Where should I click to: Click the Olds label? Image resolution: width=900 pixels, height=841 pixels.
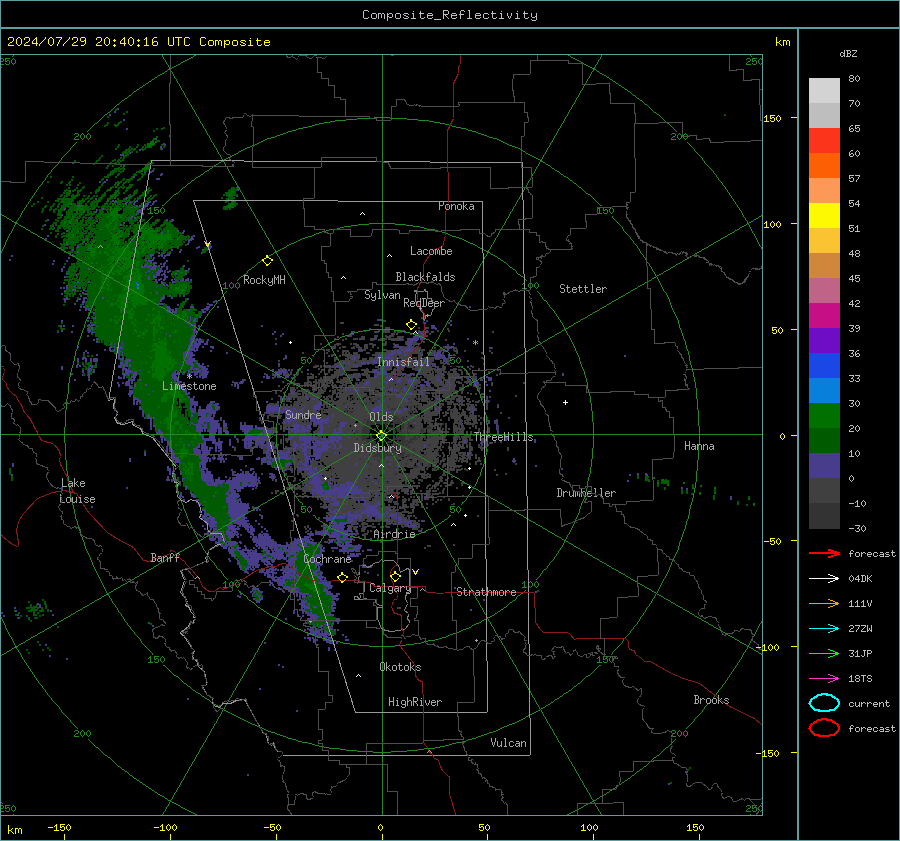tap(381, 417)
